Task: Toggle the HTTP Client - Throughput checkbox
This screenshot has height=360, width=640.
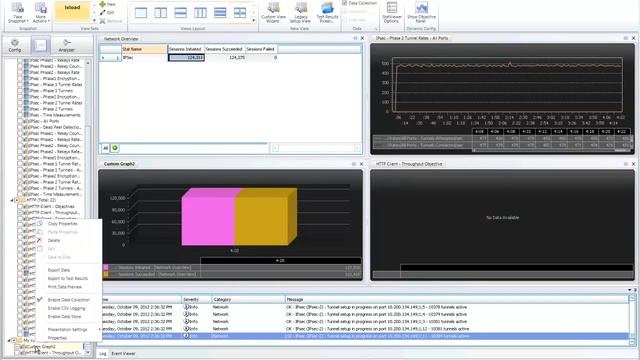Action: click(20, 213)
